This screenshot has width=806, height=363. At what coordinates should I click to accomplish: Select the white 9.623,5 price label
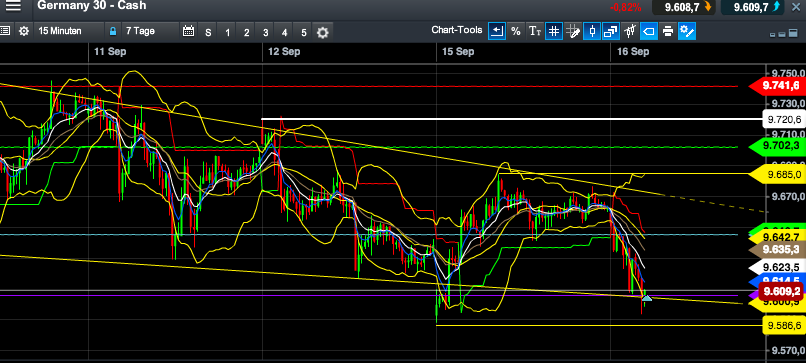(x=777, y=267)
